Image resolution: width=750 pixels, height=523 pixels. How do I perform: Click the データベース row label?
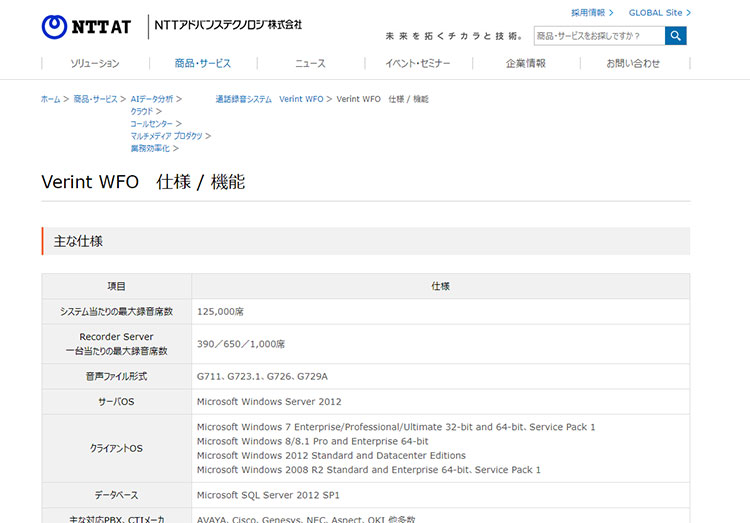[116, 495]
